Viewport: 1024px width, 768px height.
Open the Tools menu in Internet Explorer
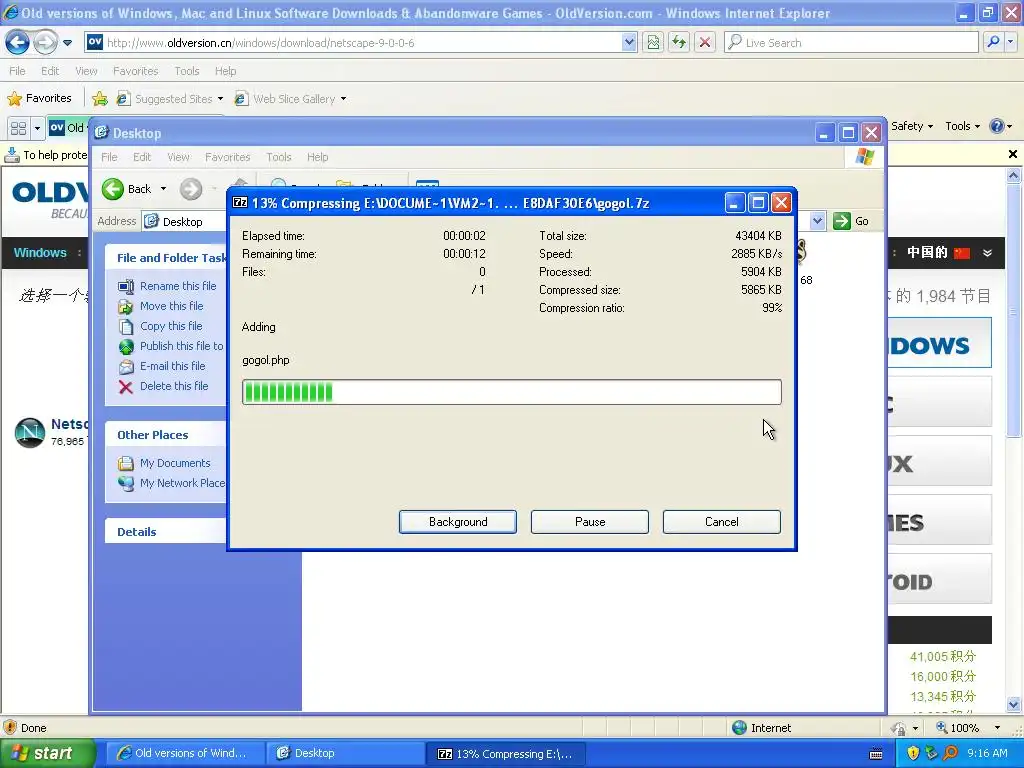click(187, 71)
